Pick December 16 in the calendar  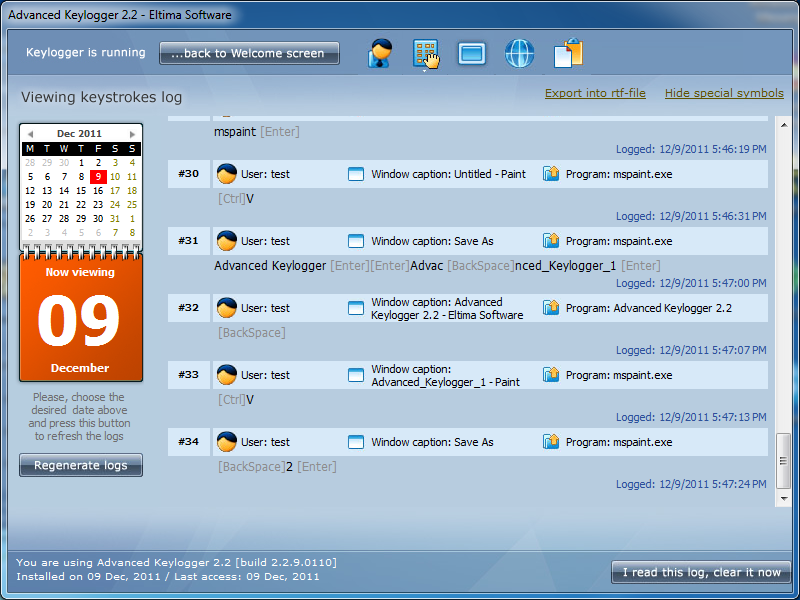(98, 191)
